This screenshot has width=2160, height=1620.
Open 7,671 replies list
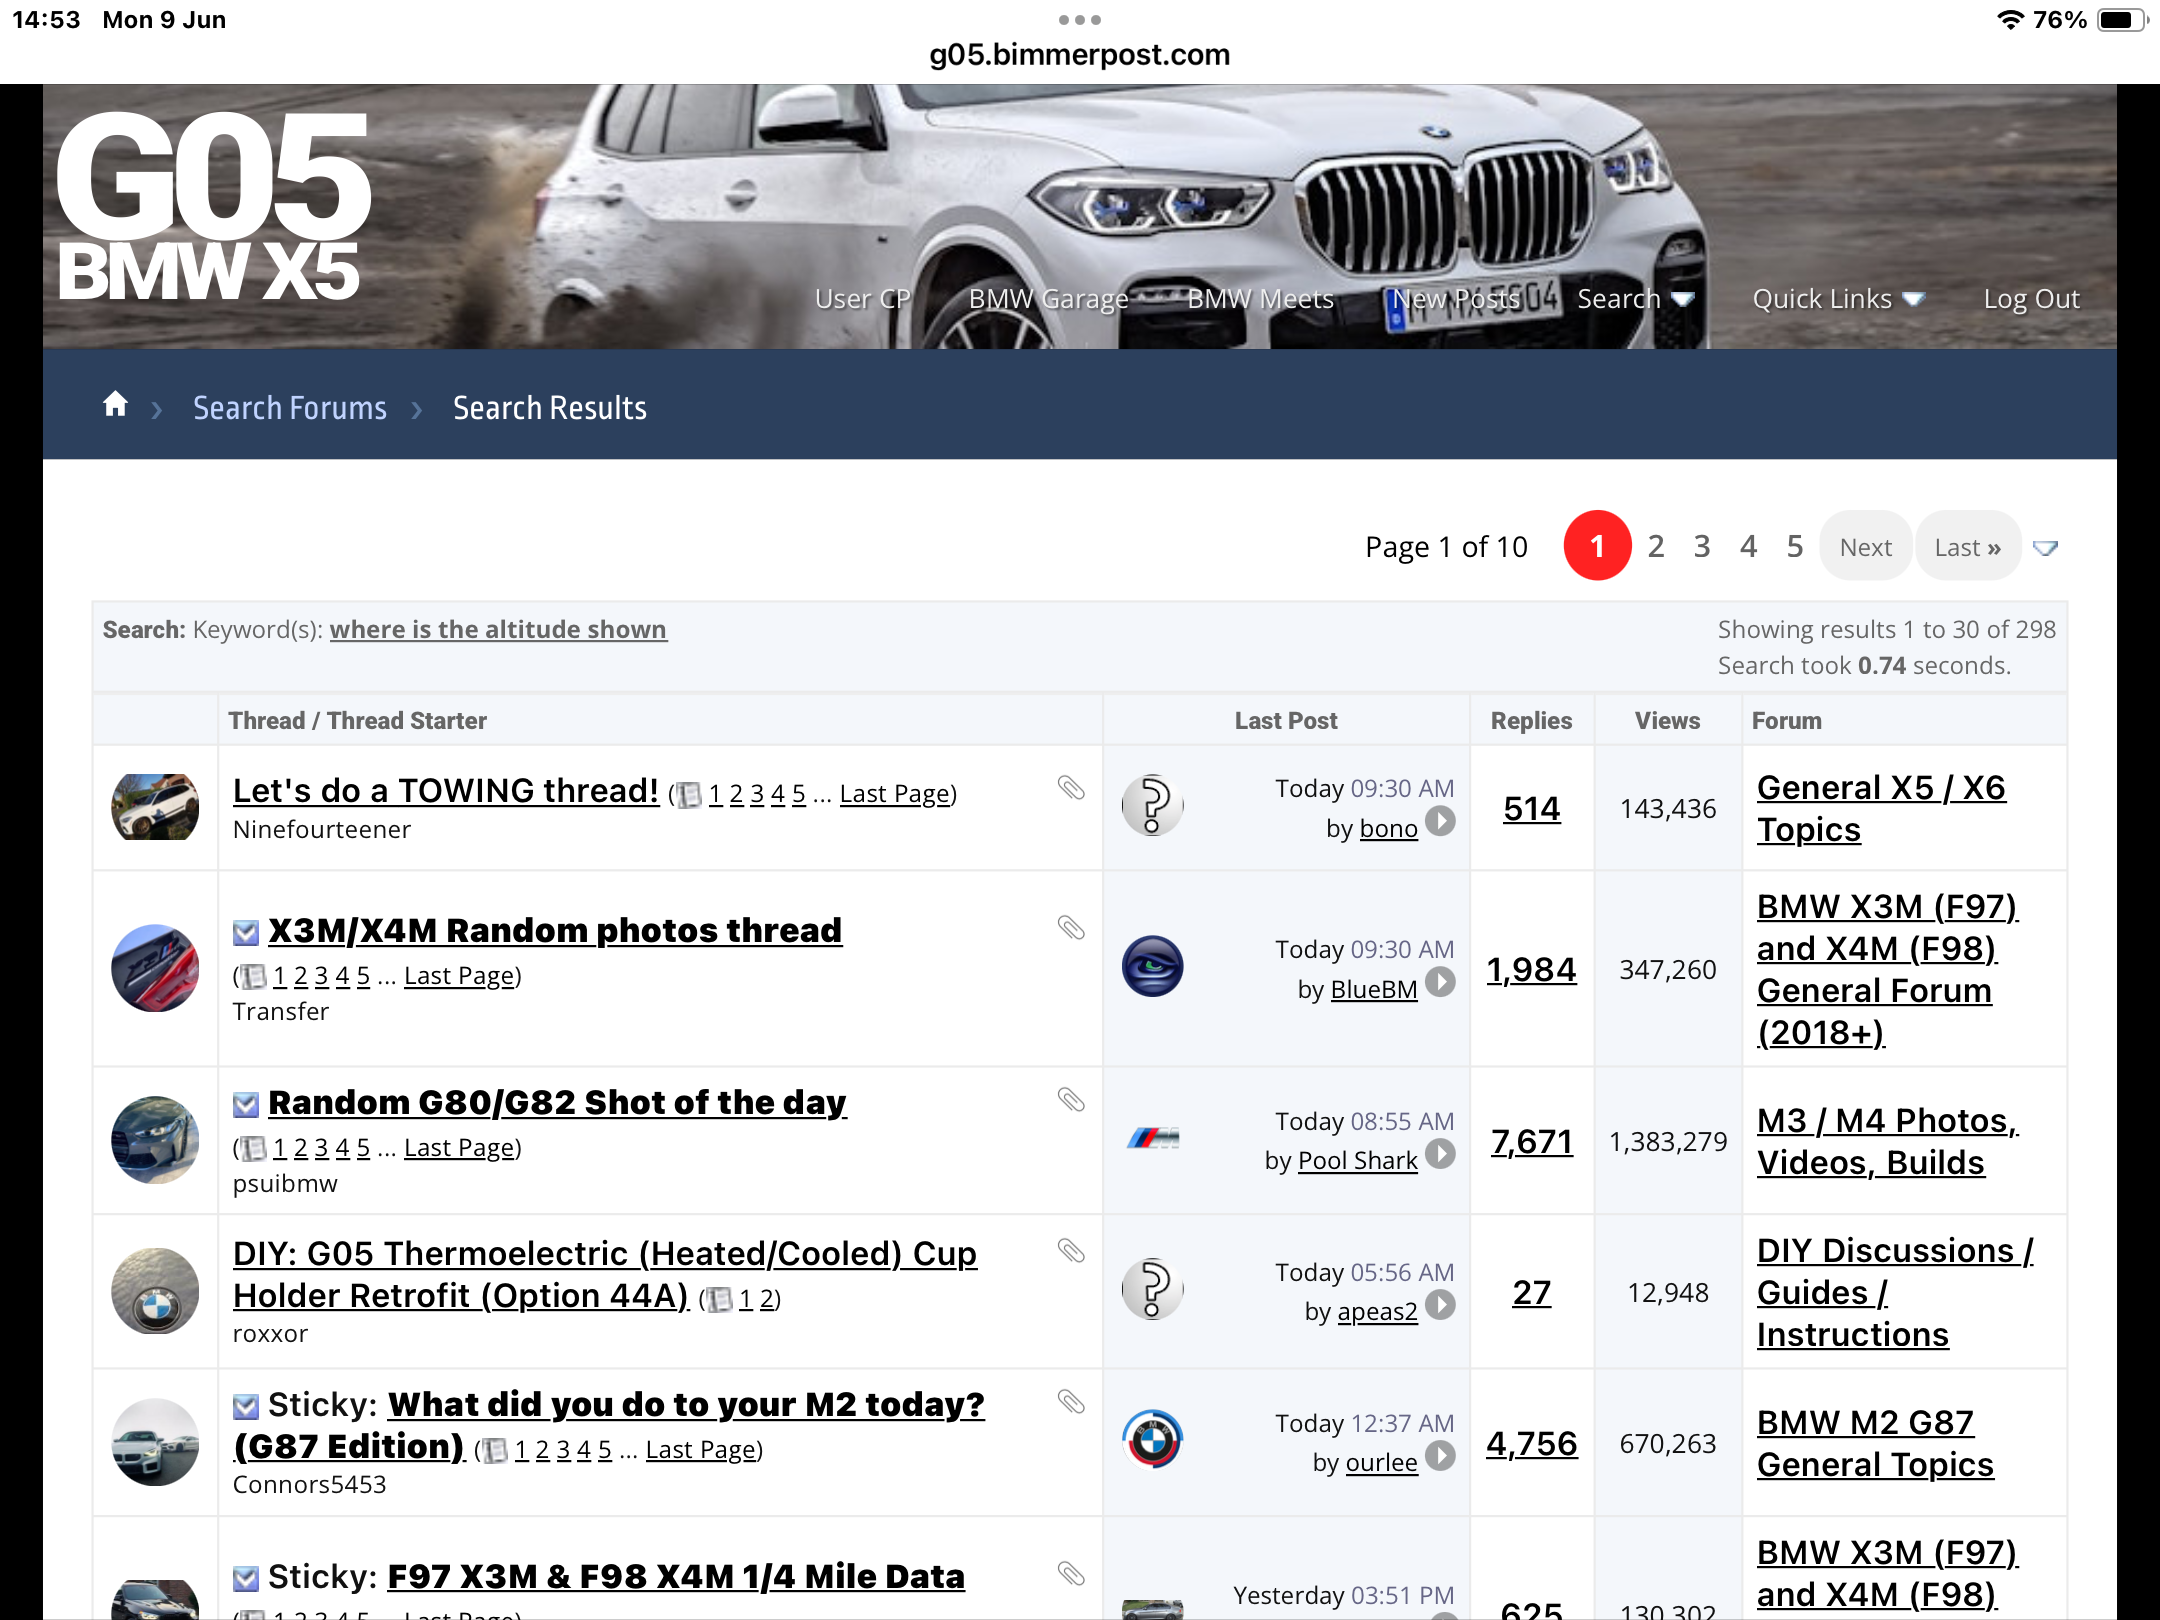coord(1531,1141)
